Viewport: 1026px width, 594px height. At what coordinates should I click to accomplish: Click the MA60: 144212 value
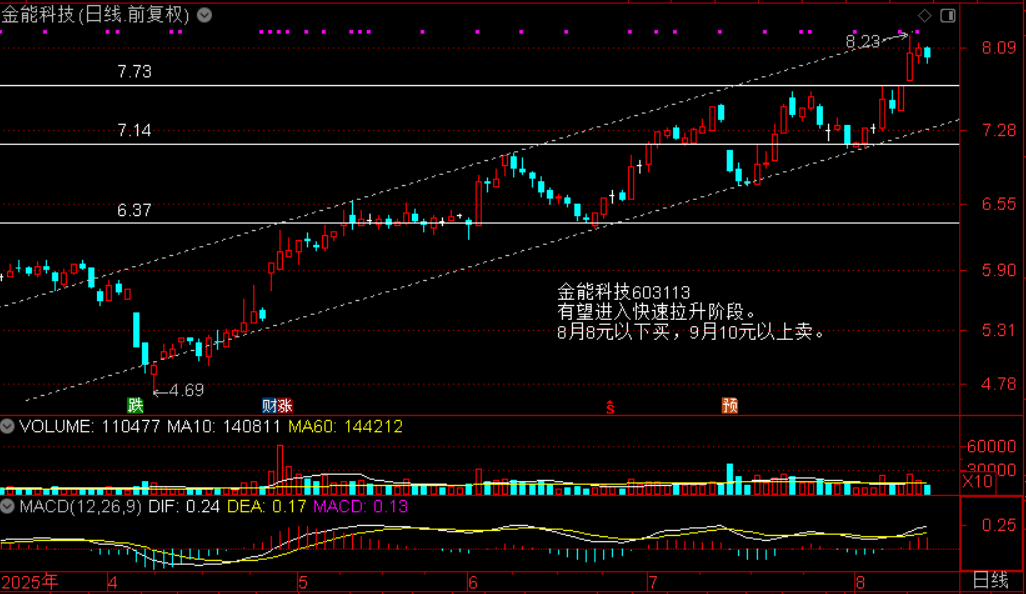(x=345, y=427)
